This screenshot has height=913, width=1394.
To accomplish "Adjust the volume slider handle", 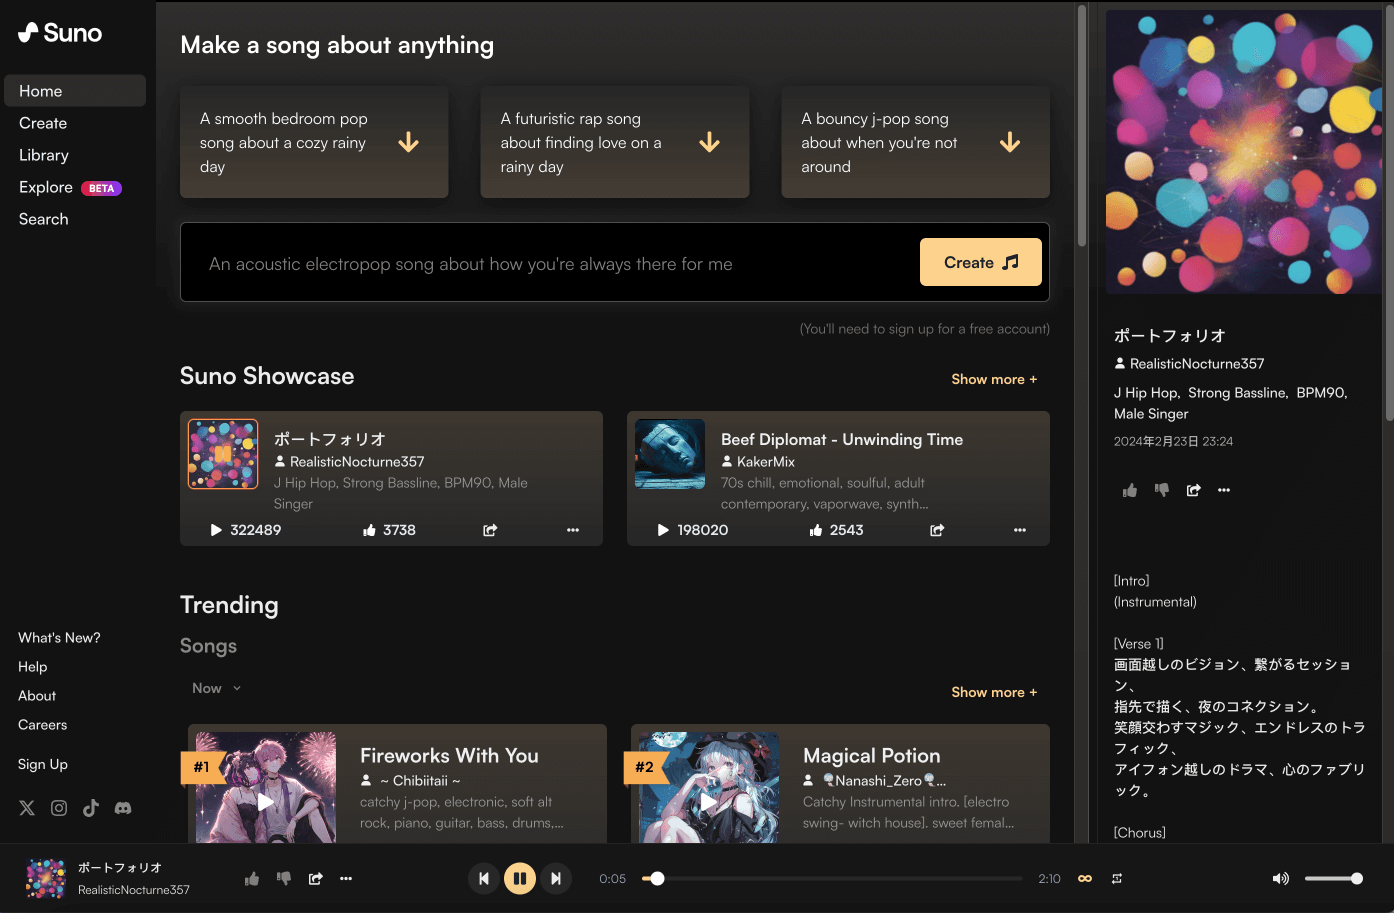I will tap(1357, 878).
